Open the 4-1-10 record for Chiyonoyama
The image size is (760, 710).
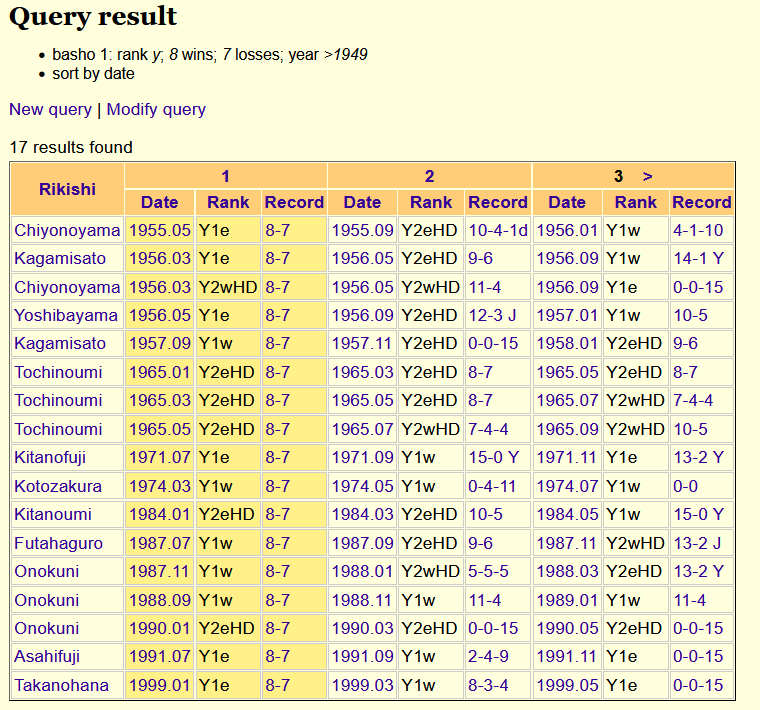point(698,230)
